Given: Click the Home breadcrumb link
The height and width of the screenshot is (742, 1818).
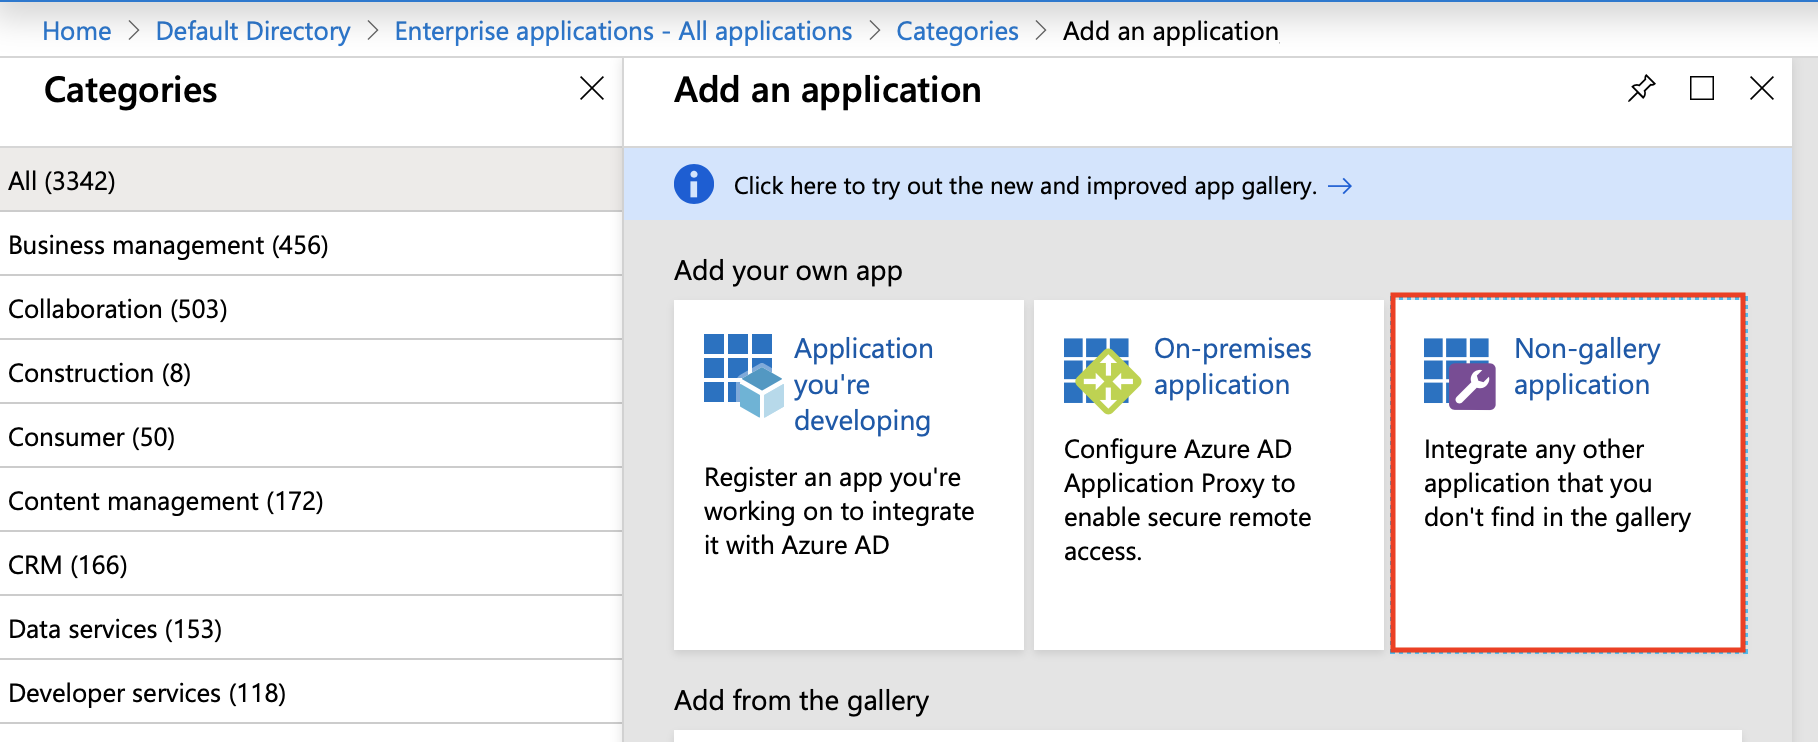Looking at the screenshot, I should (76, 31).
